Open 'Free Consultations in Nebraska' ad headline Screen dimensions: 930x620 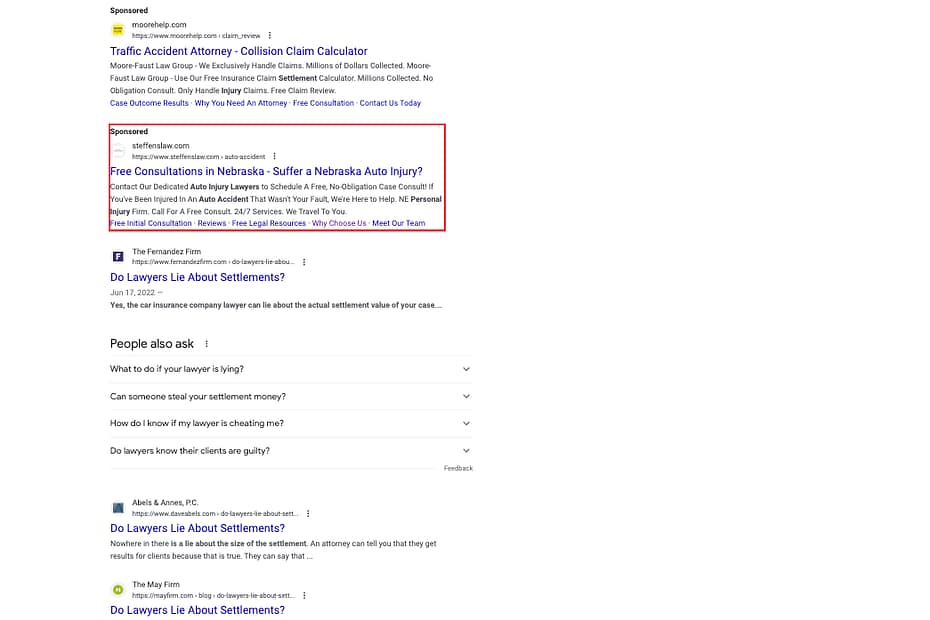tap(266, 171)
